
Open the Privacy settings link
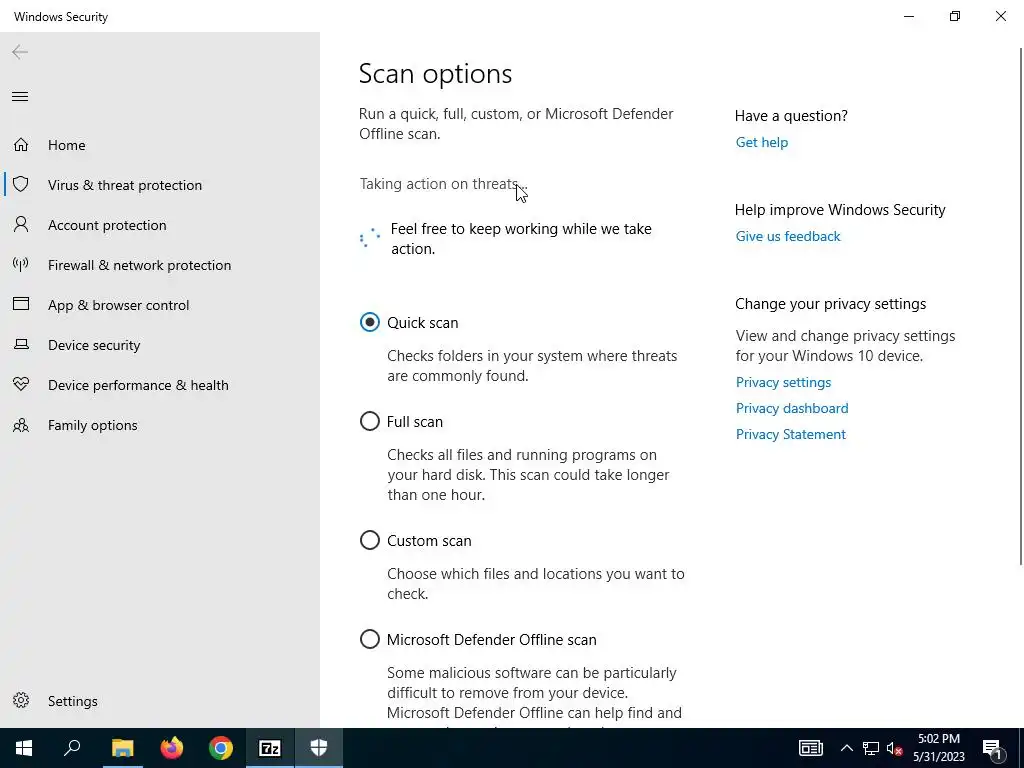[x=783, y=382]
